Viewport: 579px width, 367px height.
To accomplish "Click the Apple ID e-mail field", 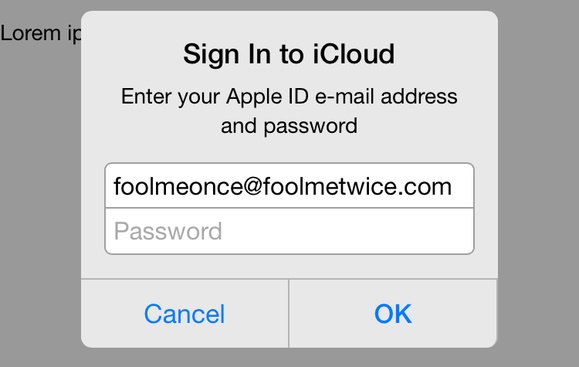I will click(290, 186).
